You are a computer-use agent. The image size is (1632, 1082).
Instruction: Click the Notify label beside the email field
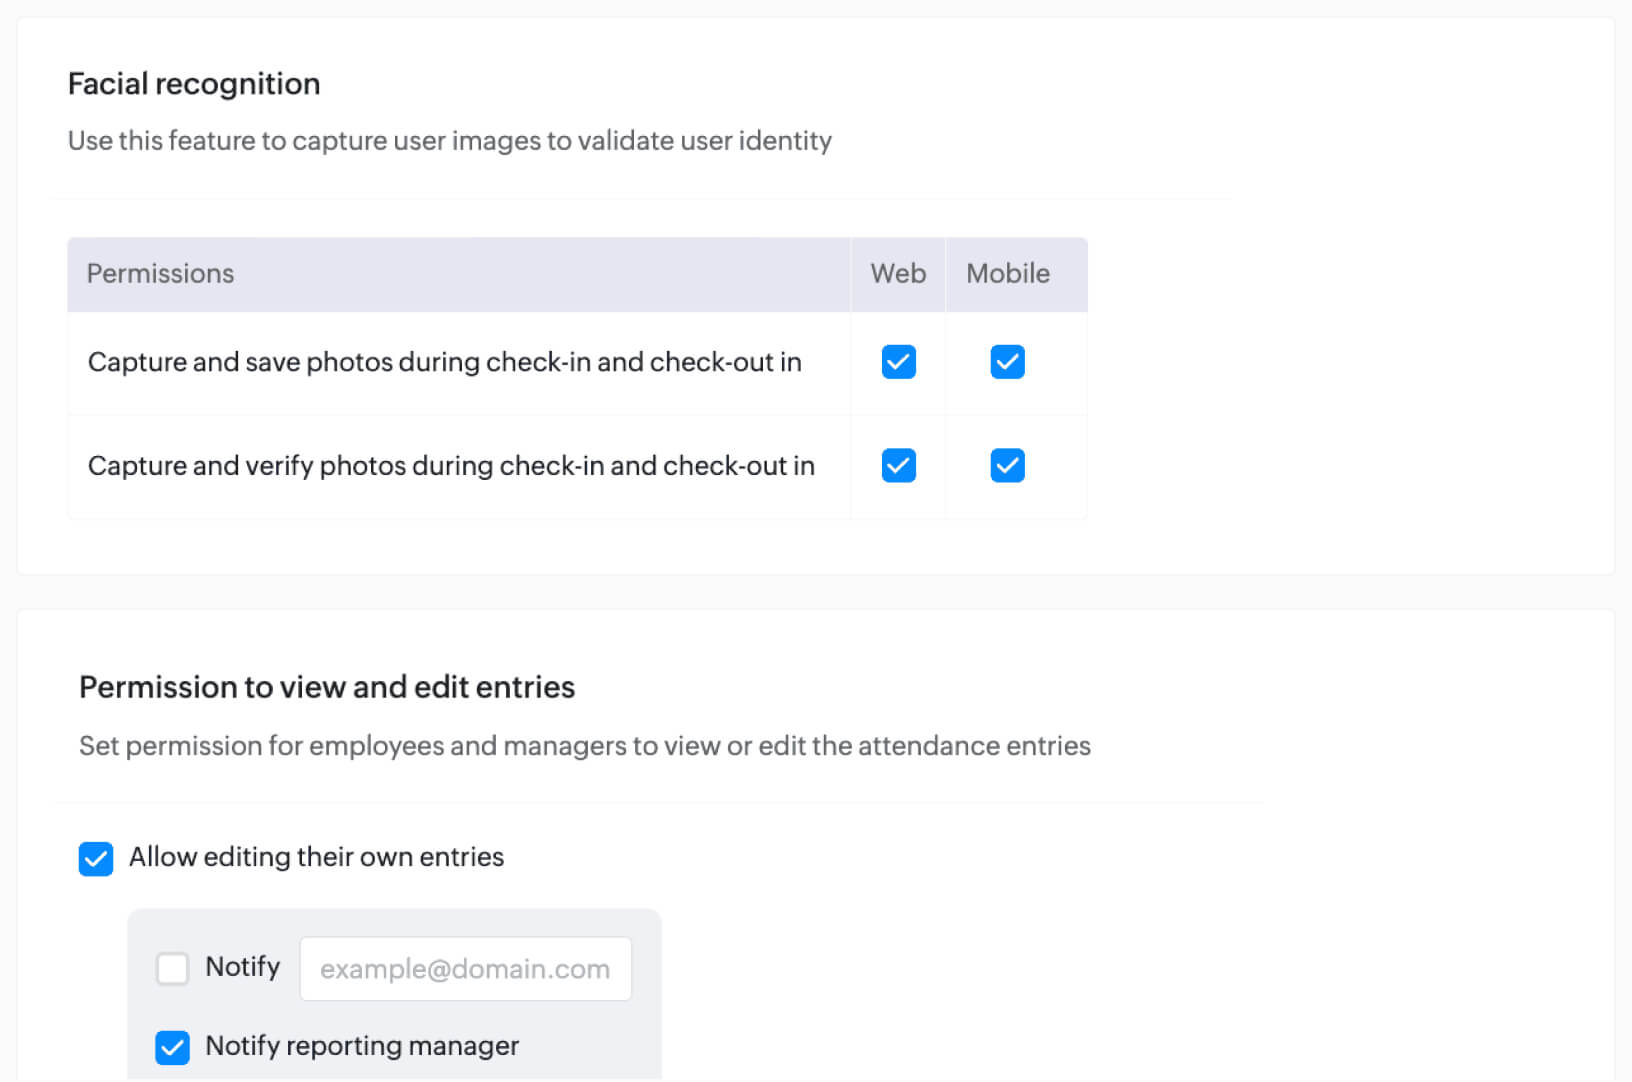point(242,967)
